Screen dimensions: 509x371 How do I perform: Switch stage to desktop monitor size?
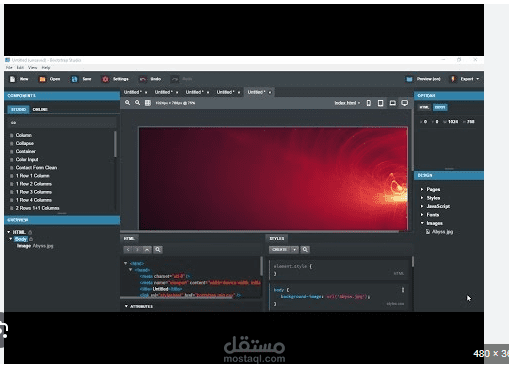click(405, 103)
